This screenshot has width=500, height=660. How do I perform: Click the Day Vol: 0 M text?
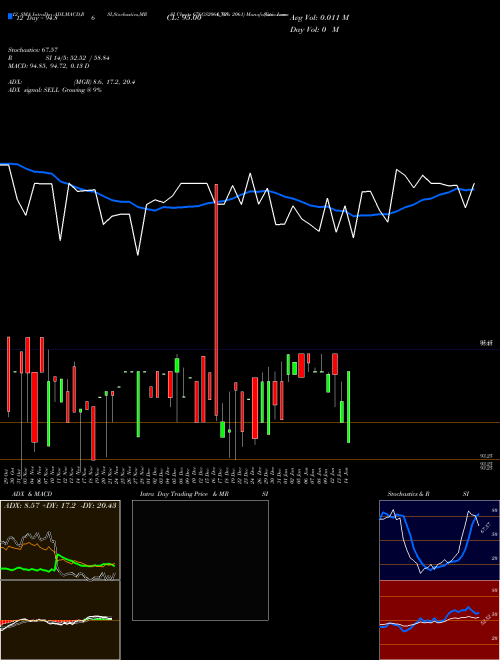pos(314,30)
